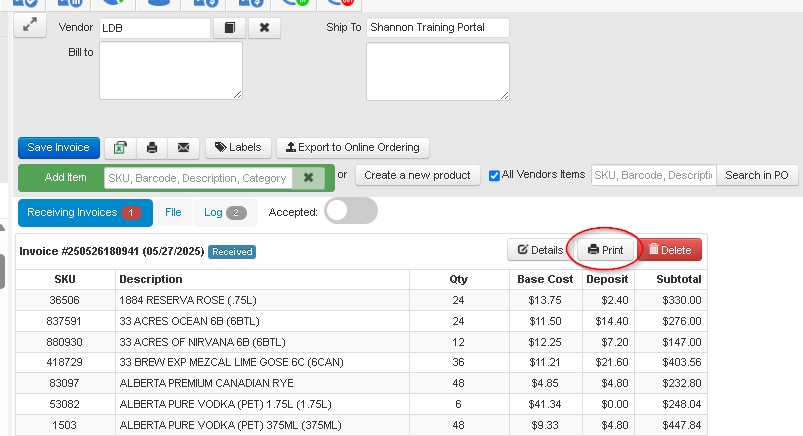803x436 pixels.
Task: Click base cost $41.34 cell
Action: tap(545, 404)
